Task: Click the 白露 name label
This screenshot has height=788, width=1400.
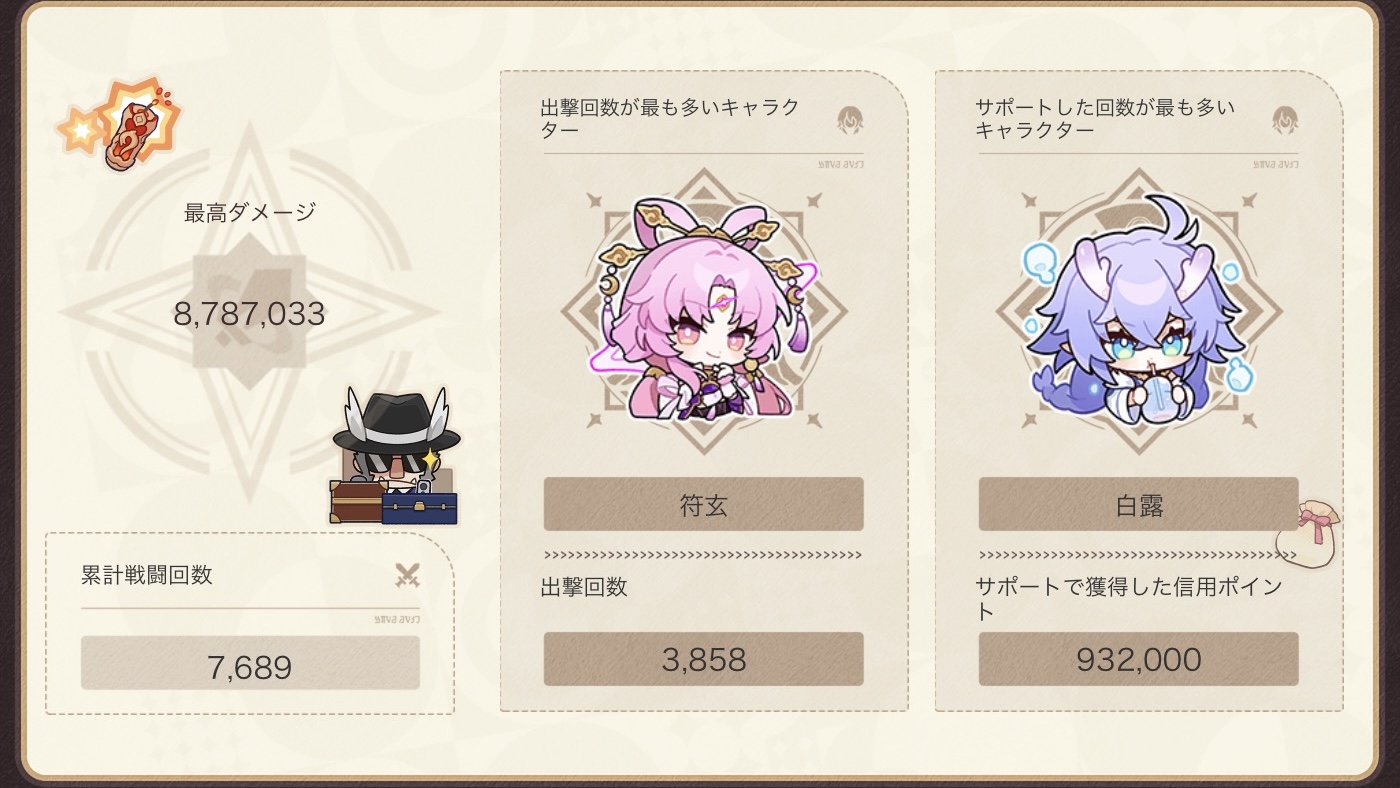Action: click(x=1138, y=504)
